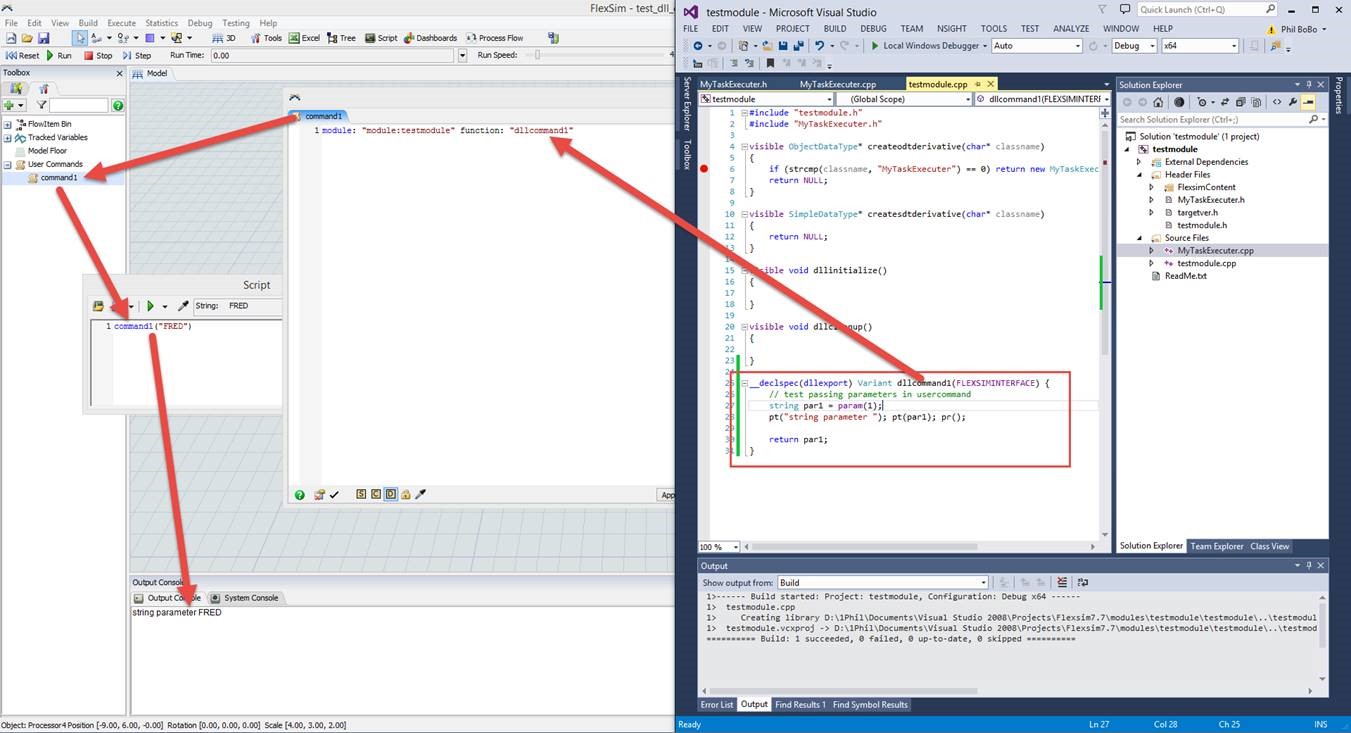Toggle auto-hide on the Output panel
Image resolution: width=1351 pixels, height=733 pixels.
[x=1308, y=565]
